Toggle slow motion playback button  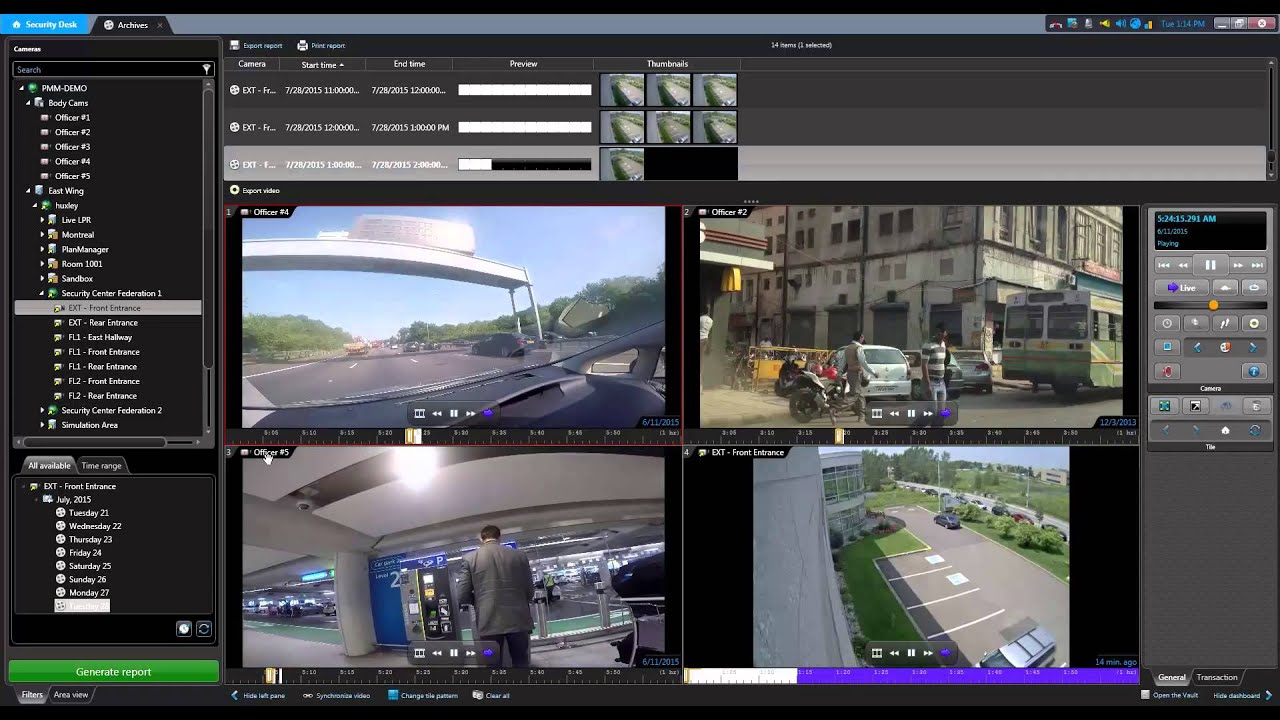[x=1225, y=288]
